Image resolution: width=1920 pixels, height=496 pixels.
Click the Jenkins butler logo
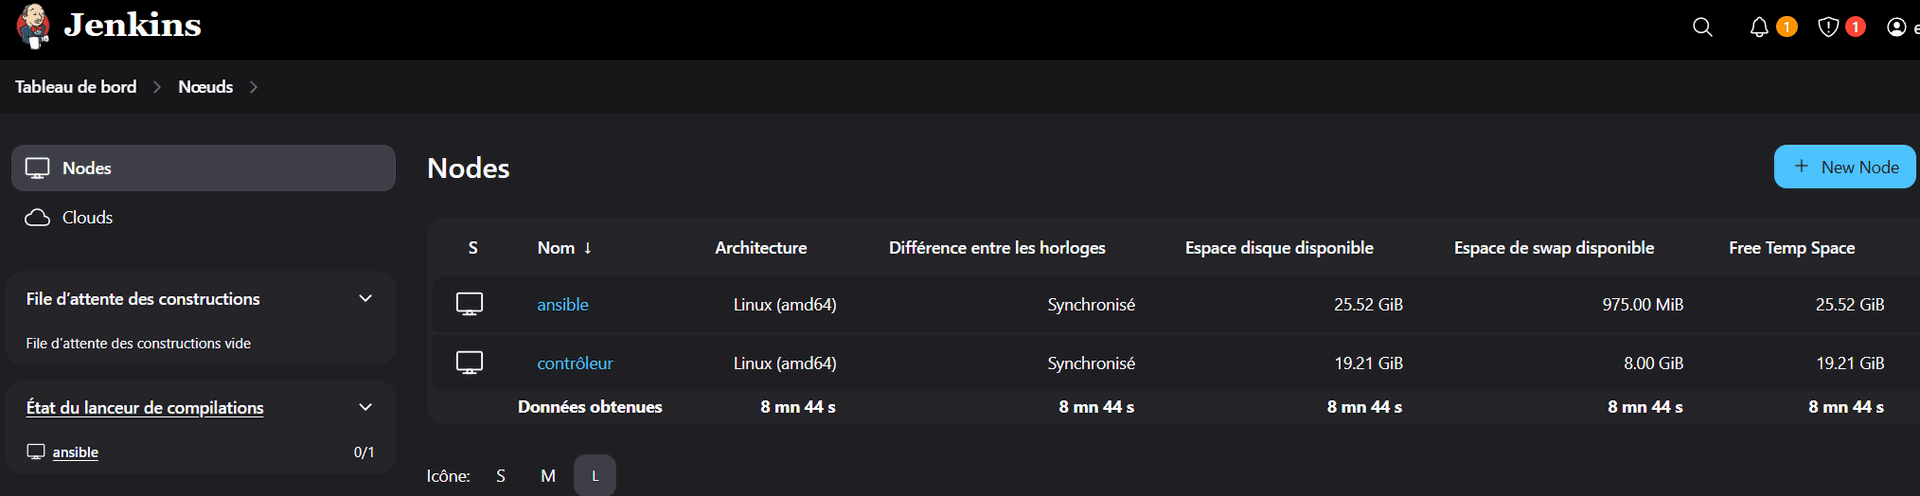pyautogui.click(x=33, y=26)
